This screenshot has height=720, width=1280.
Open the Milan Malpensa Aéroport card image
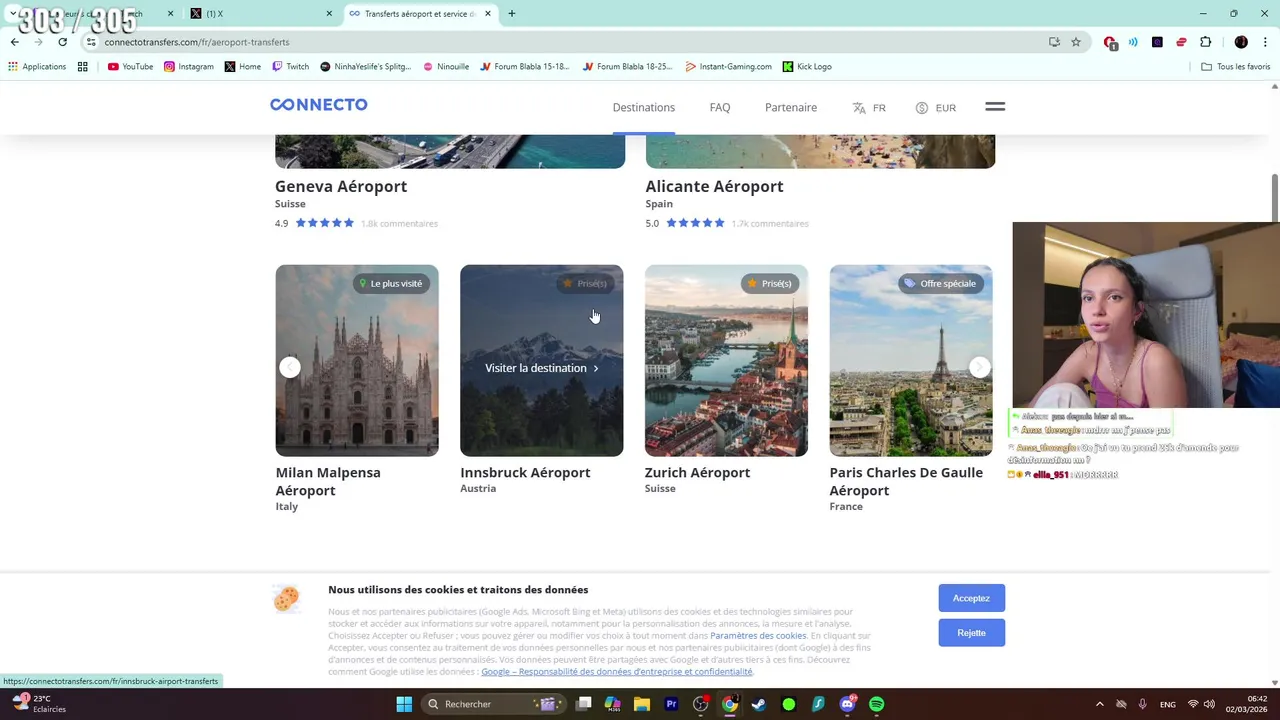tap(357, 360)
